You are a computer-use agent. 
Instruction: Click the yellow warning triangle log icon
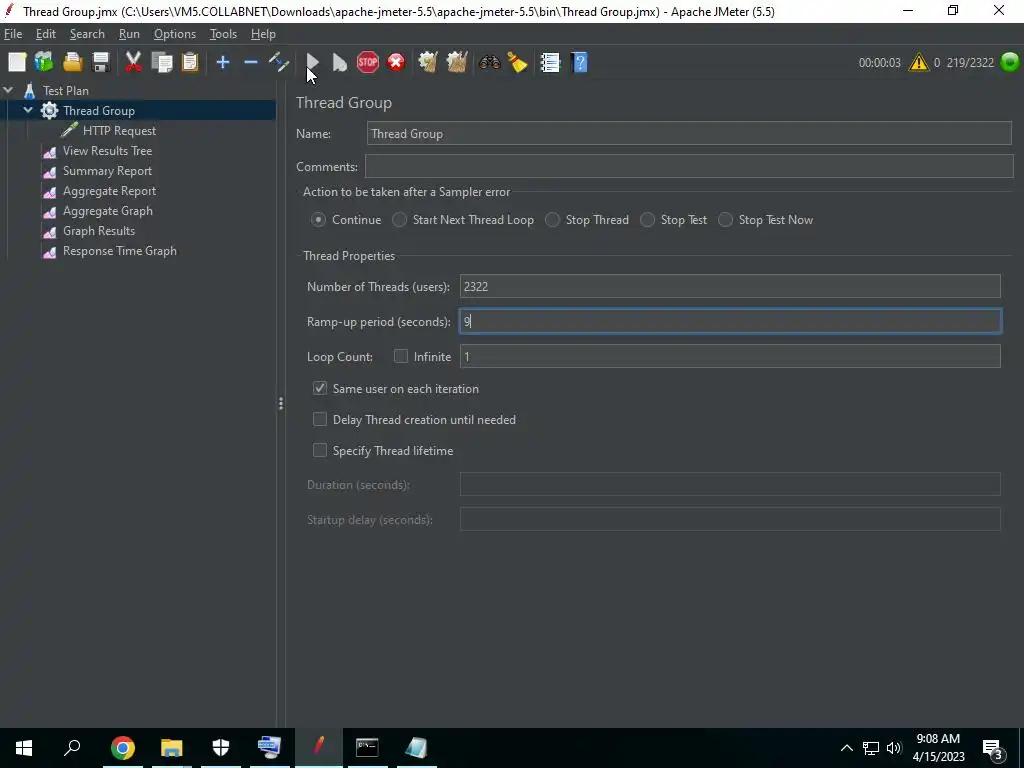(918, 62)
